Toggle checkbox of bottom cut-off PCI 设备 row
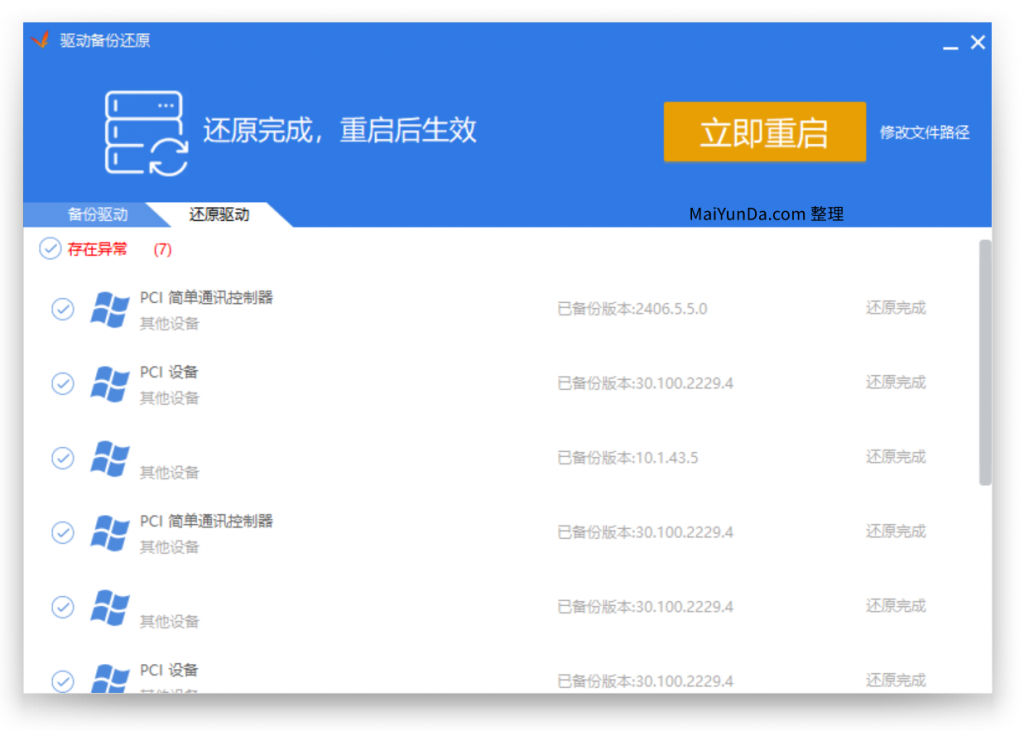This screenshot has height=731, width=1024. tap(63, 681)
